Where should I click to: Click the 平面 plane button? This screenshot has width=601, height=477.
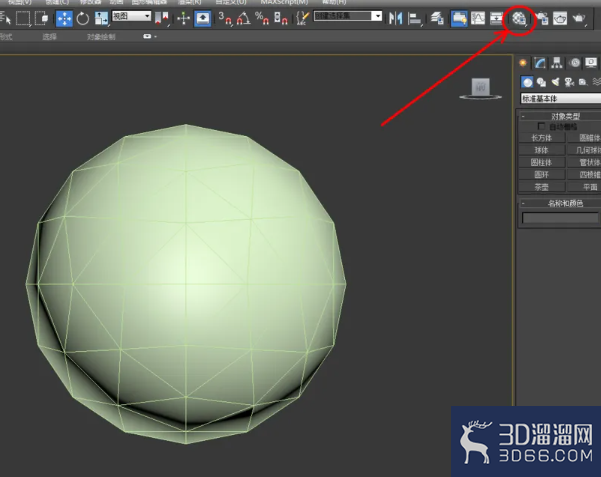click(585, 187)
